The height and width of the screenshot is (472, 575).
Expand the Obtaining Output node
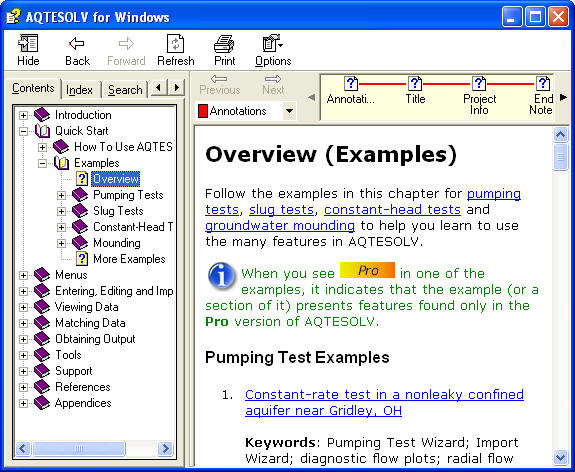[x=23, y=339]
